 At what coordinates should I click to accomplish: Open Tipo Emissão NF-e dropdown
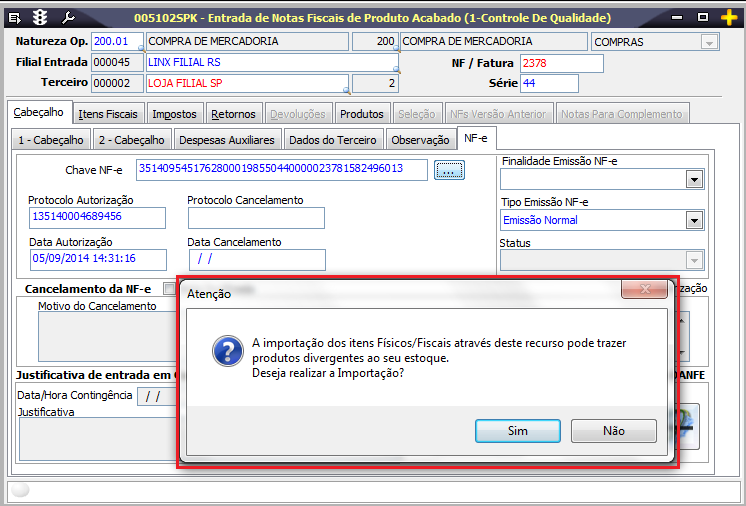(694, 220)
